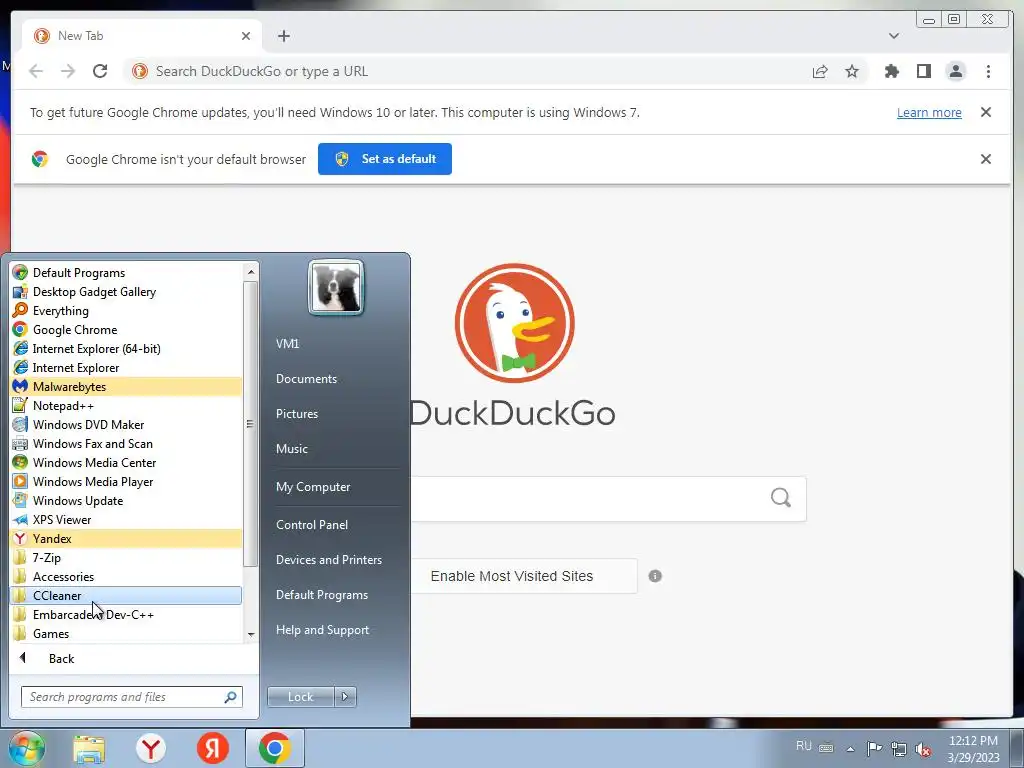Open a new tab with the plus button

(x=283, y=36)
